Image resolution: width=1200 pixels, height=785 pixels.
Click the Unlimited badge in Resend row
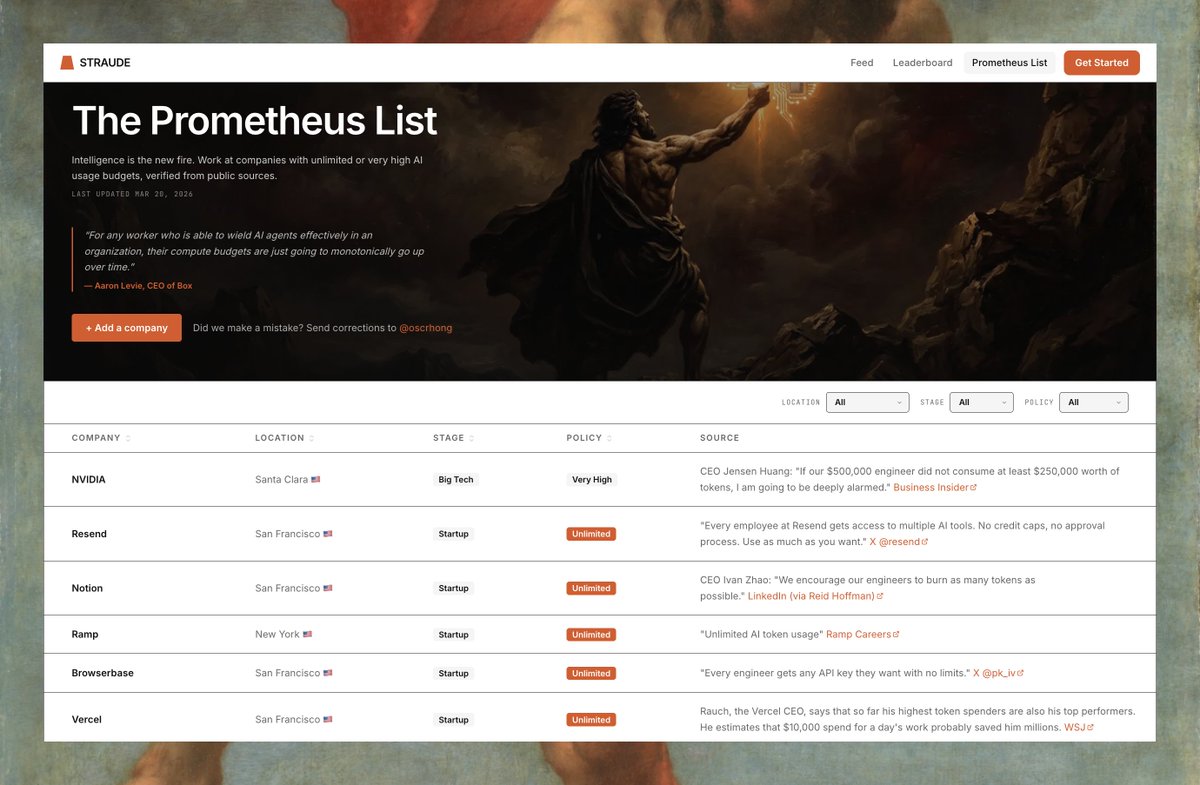pyautogui.click(x=591, y=534)
